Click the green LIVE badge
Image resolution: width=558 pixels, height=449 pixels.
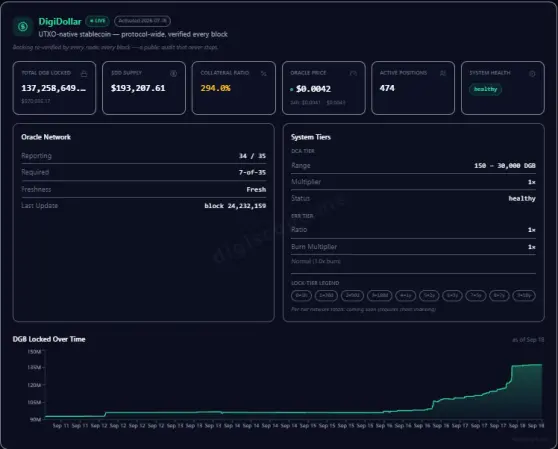[x=97, y=21]
